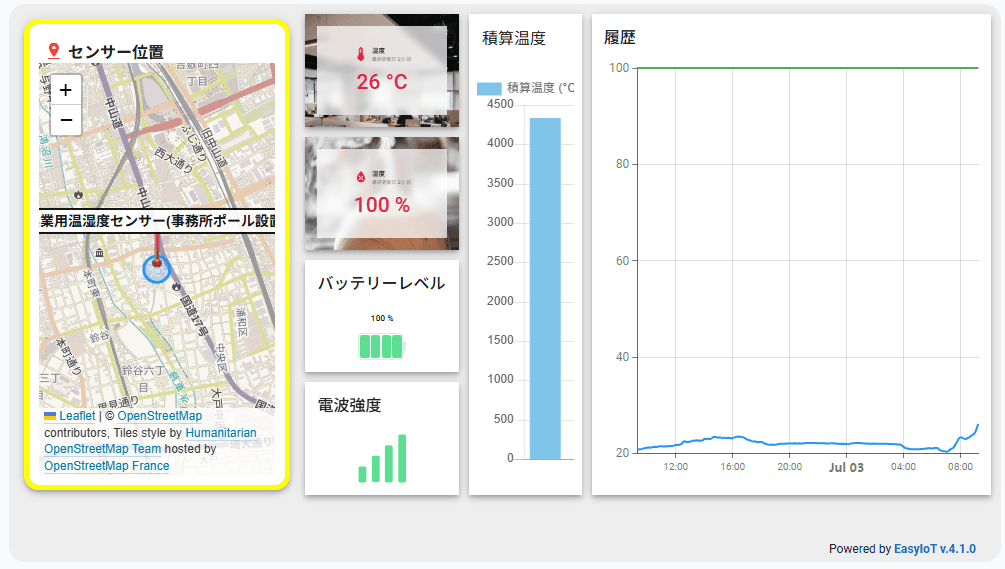Visit the OpenStreetMap France link

[107, 466]
